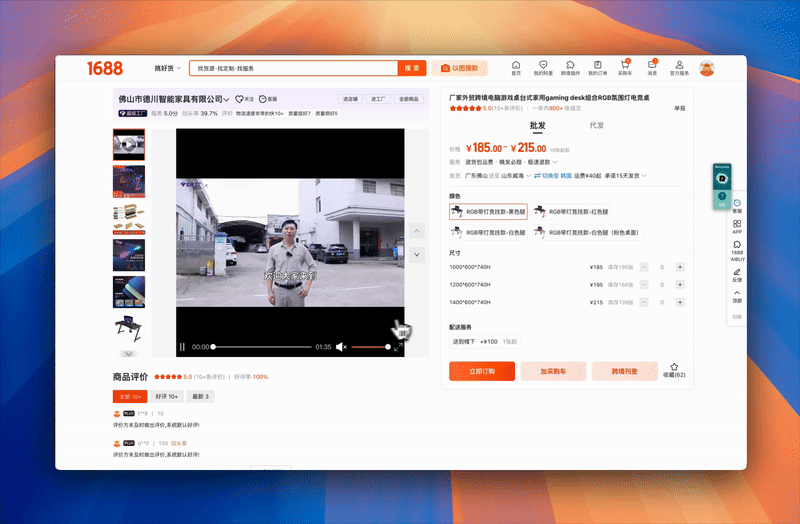Switch to the 批发 tab

[x=537, y=125]
